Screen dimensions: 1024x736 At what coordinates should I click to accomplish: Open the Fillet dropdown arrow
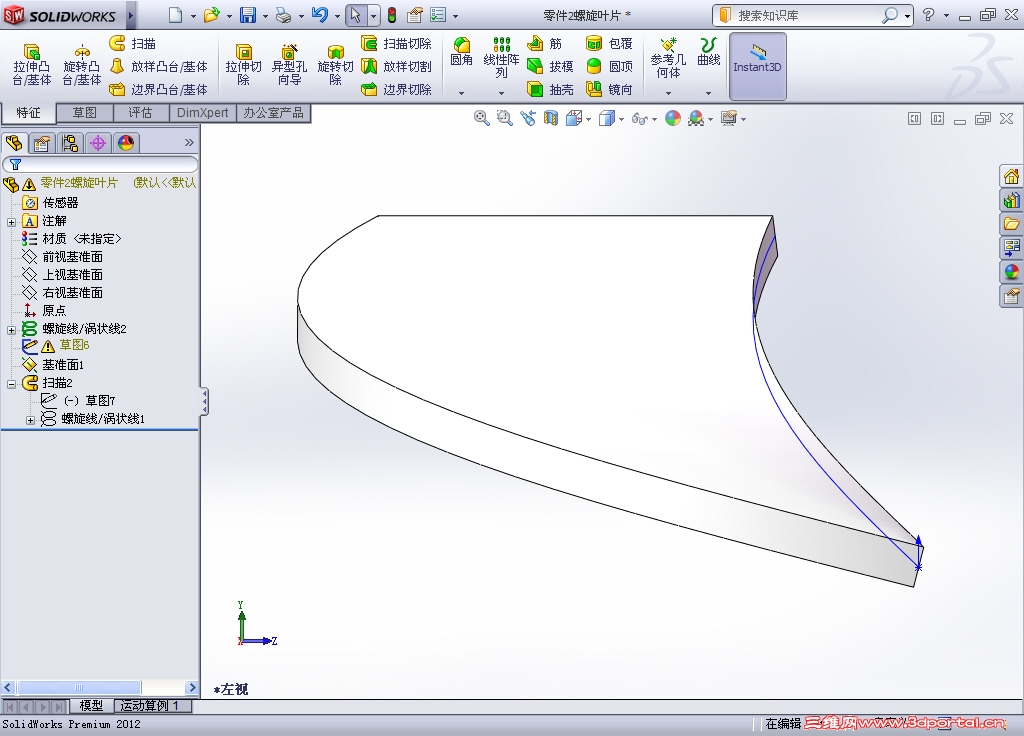[x=461, y=93]
